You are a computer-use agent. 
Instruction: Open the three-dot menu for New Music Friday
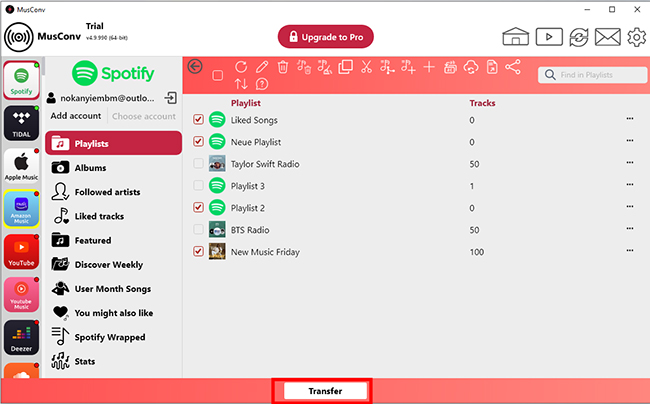coord(630,250)
